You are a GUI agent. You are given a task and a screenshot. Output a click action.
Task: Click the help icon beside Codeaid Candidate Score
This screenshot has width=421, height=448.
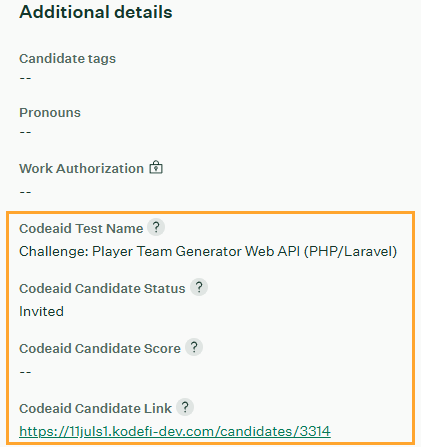click(194, 347)
